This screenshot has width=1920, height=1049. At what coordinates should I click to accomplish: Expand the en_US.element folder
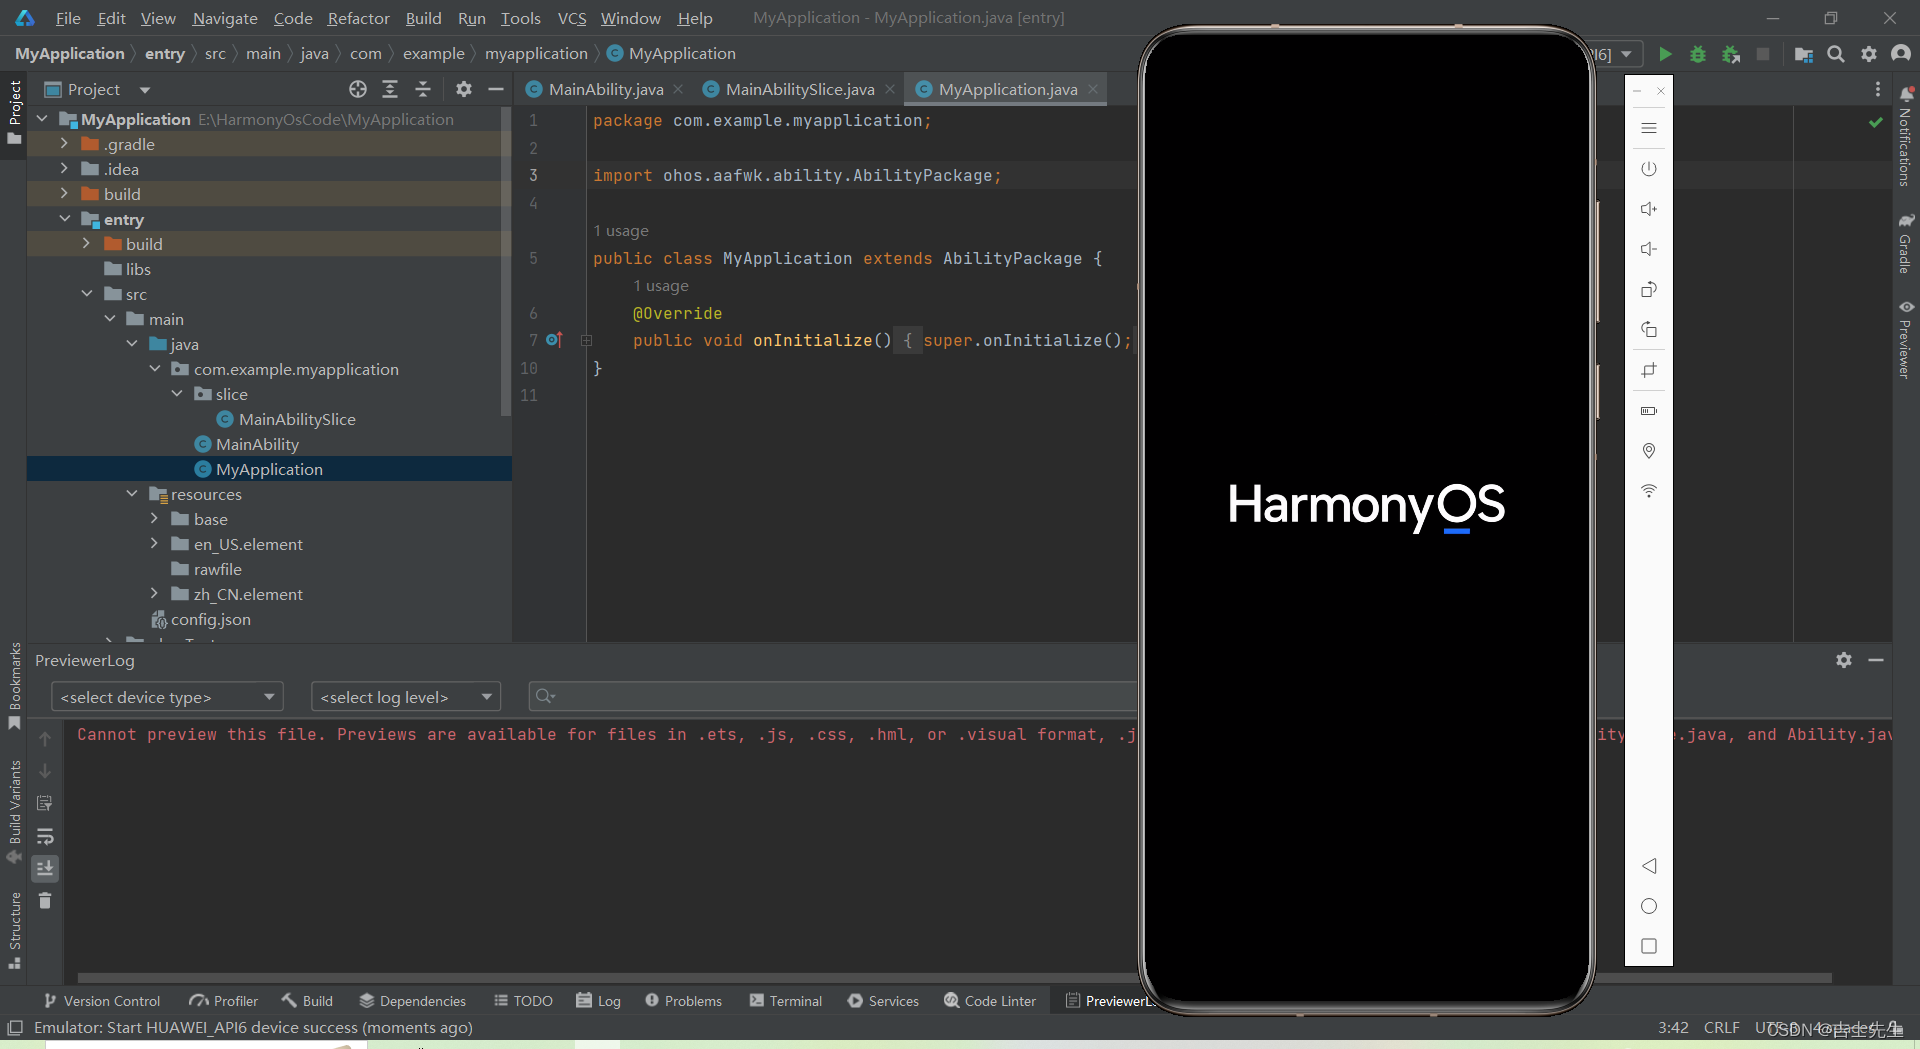coord(154,544)
